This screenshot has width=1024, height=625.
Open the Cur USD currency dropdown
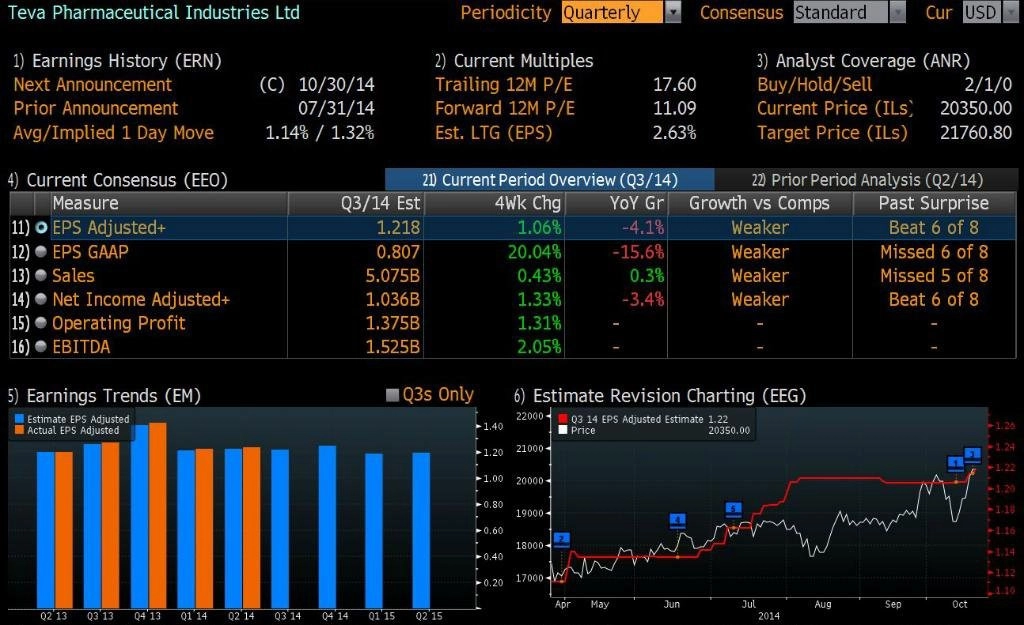coord(991,12)
